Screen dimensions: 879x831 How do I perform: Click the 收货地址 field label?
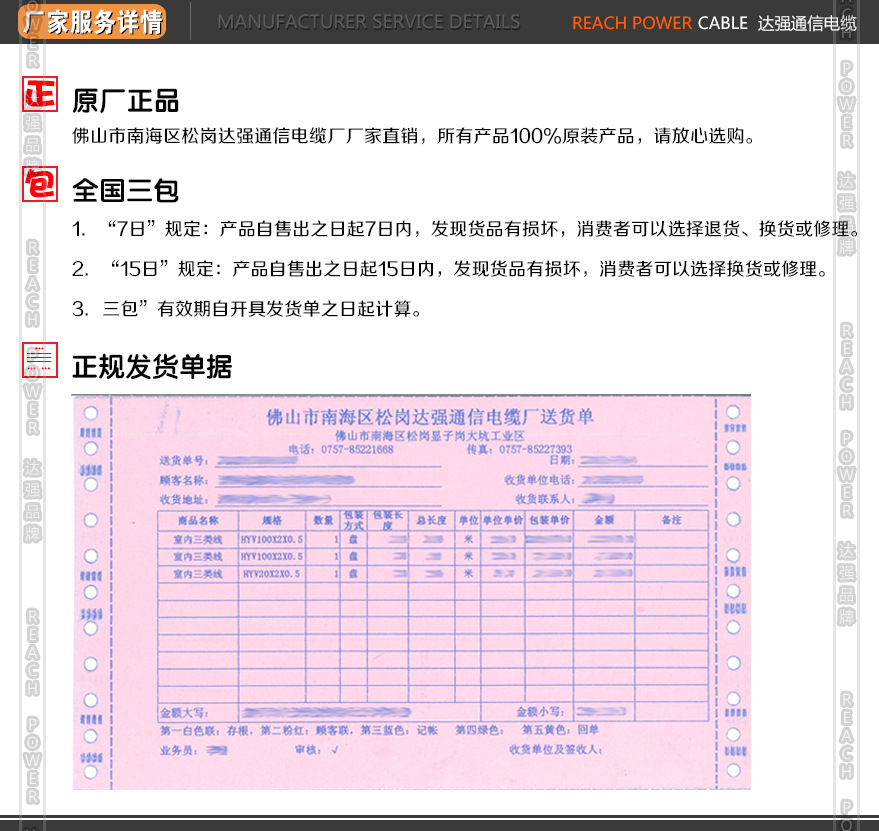[x=184, y=500]
